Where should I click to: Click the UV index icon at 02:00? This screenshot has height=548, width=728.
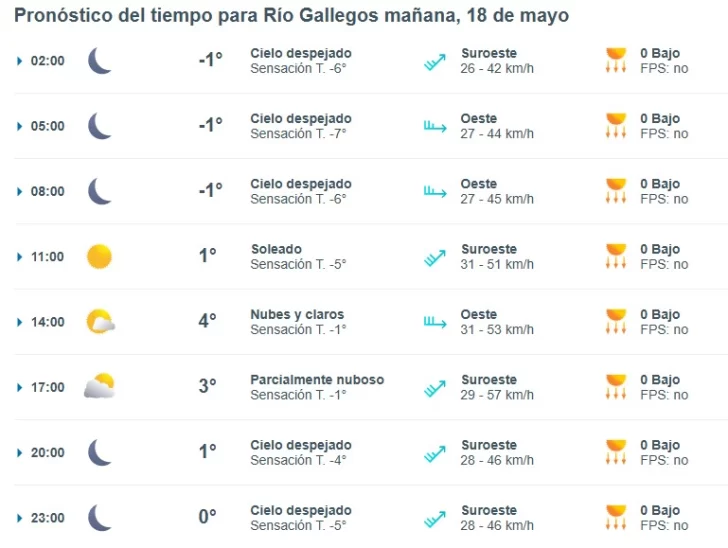[x=616, y=61]
